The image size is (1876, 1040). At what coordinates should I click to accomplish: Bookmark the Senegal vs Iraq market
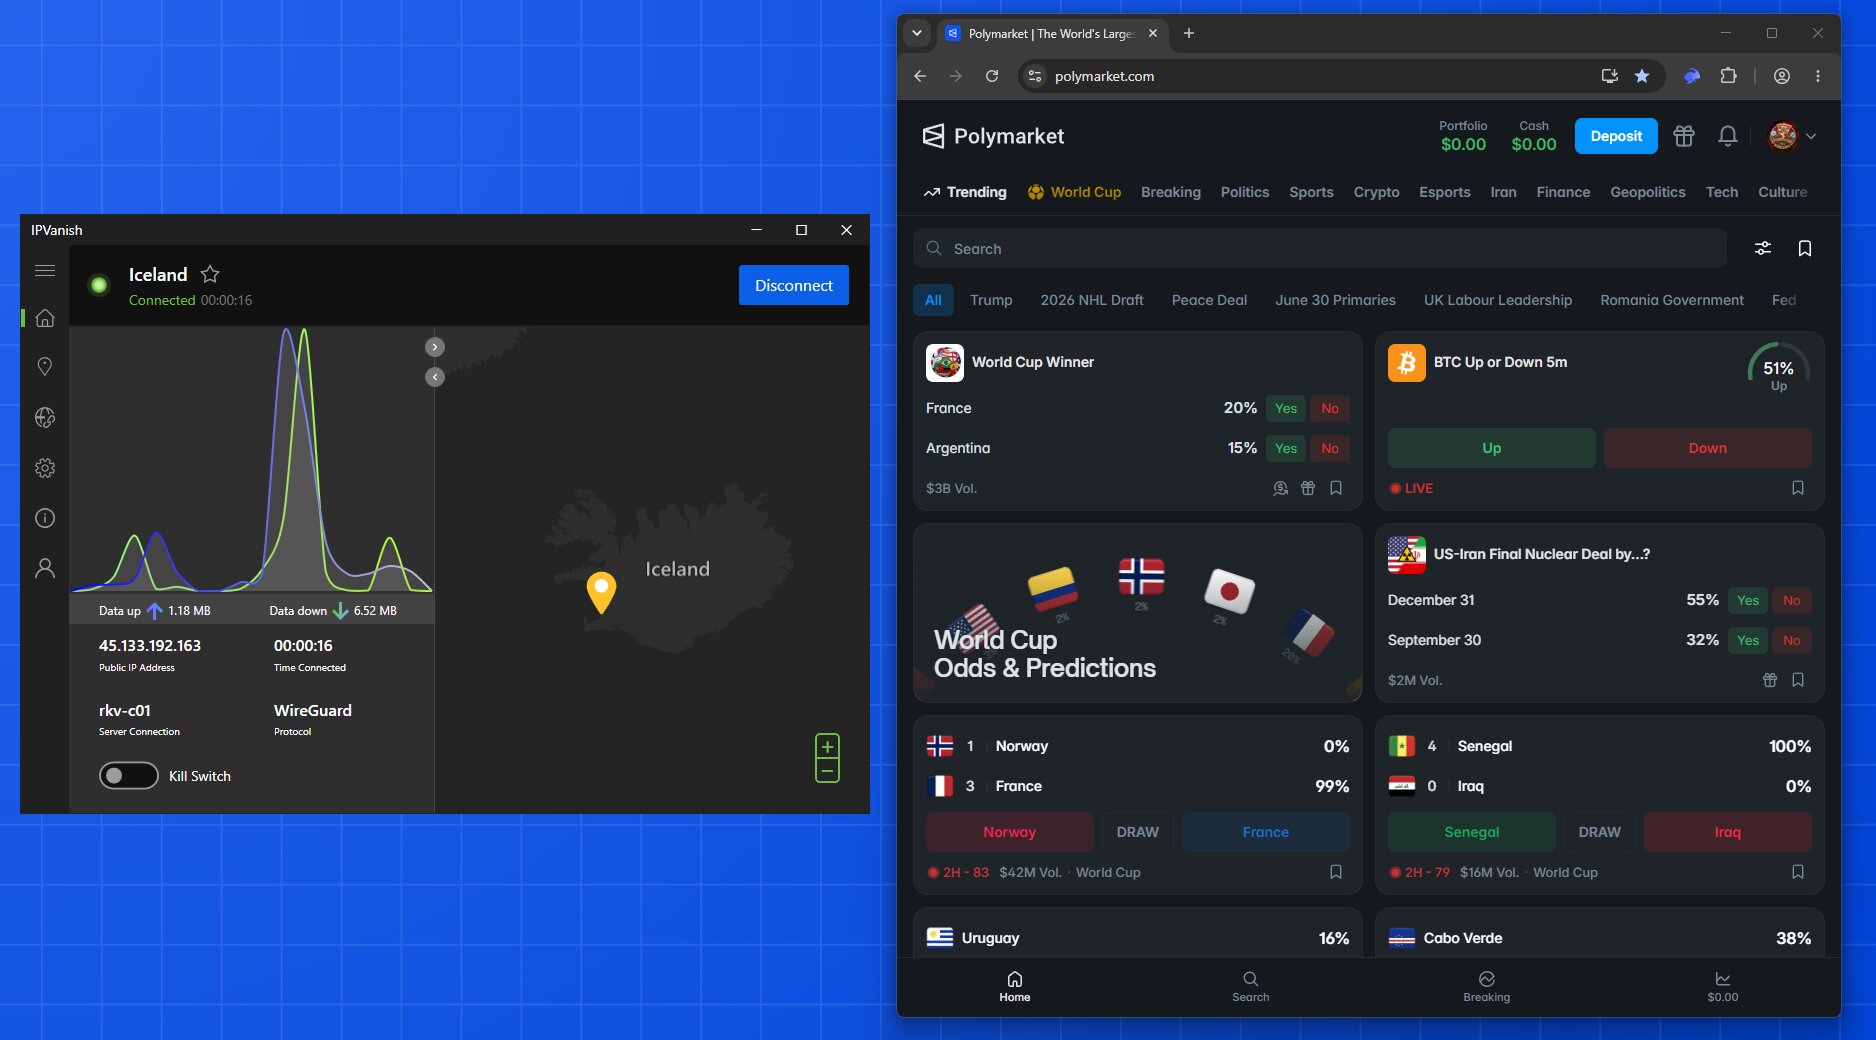pos(1798,872)
